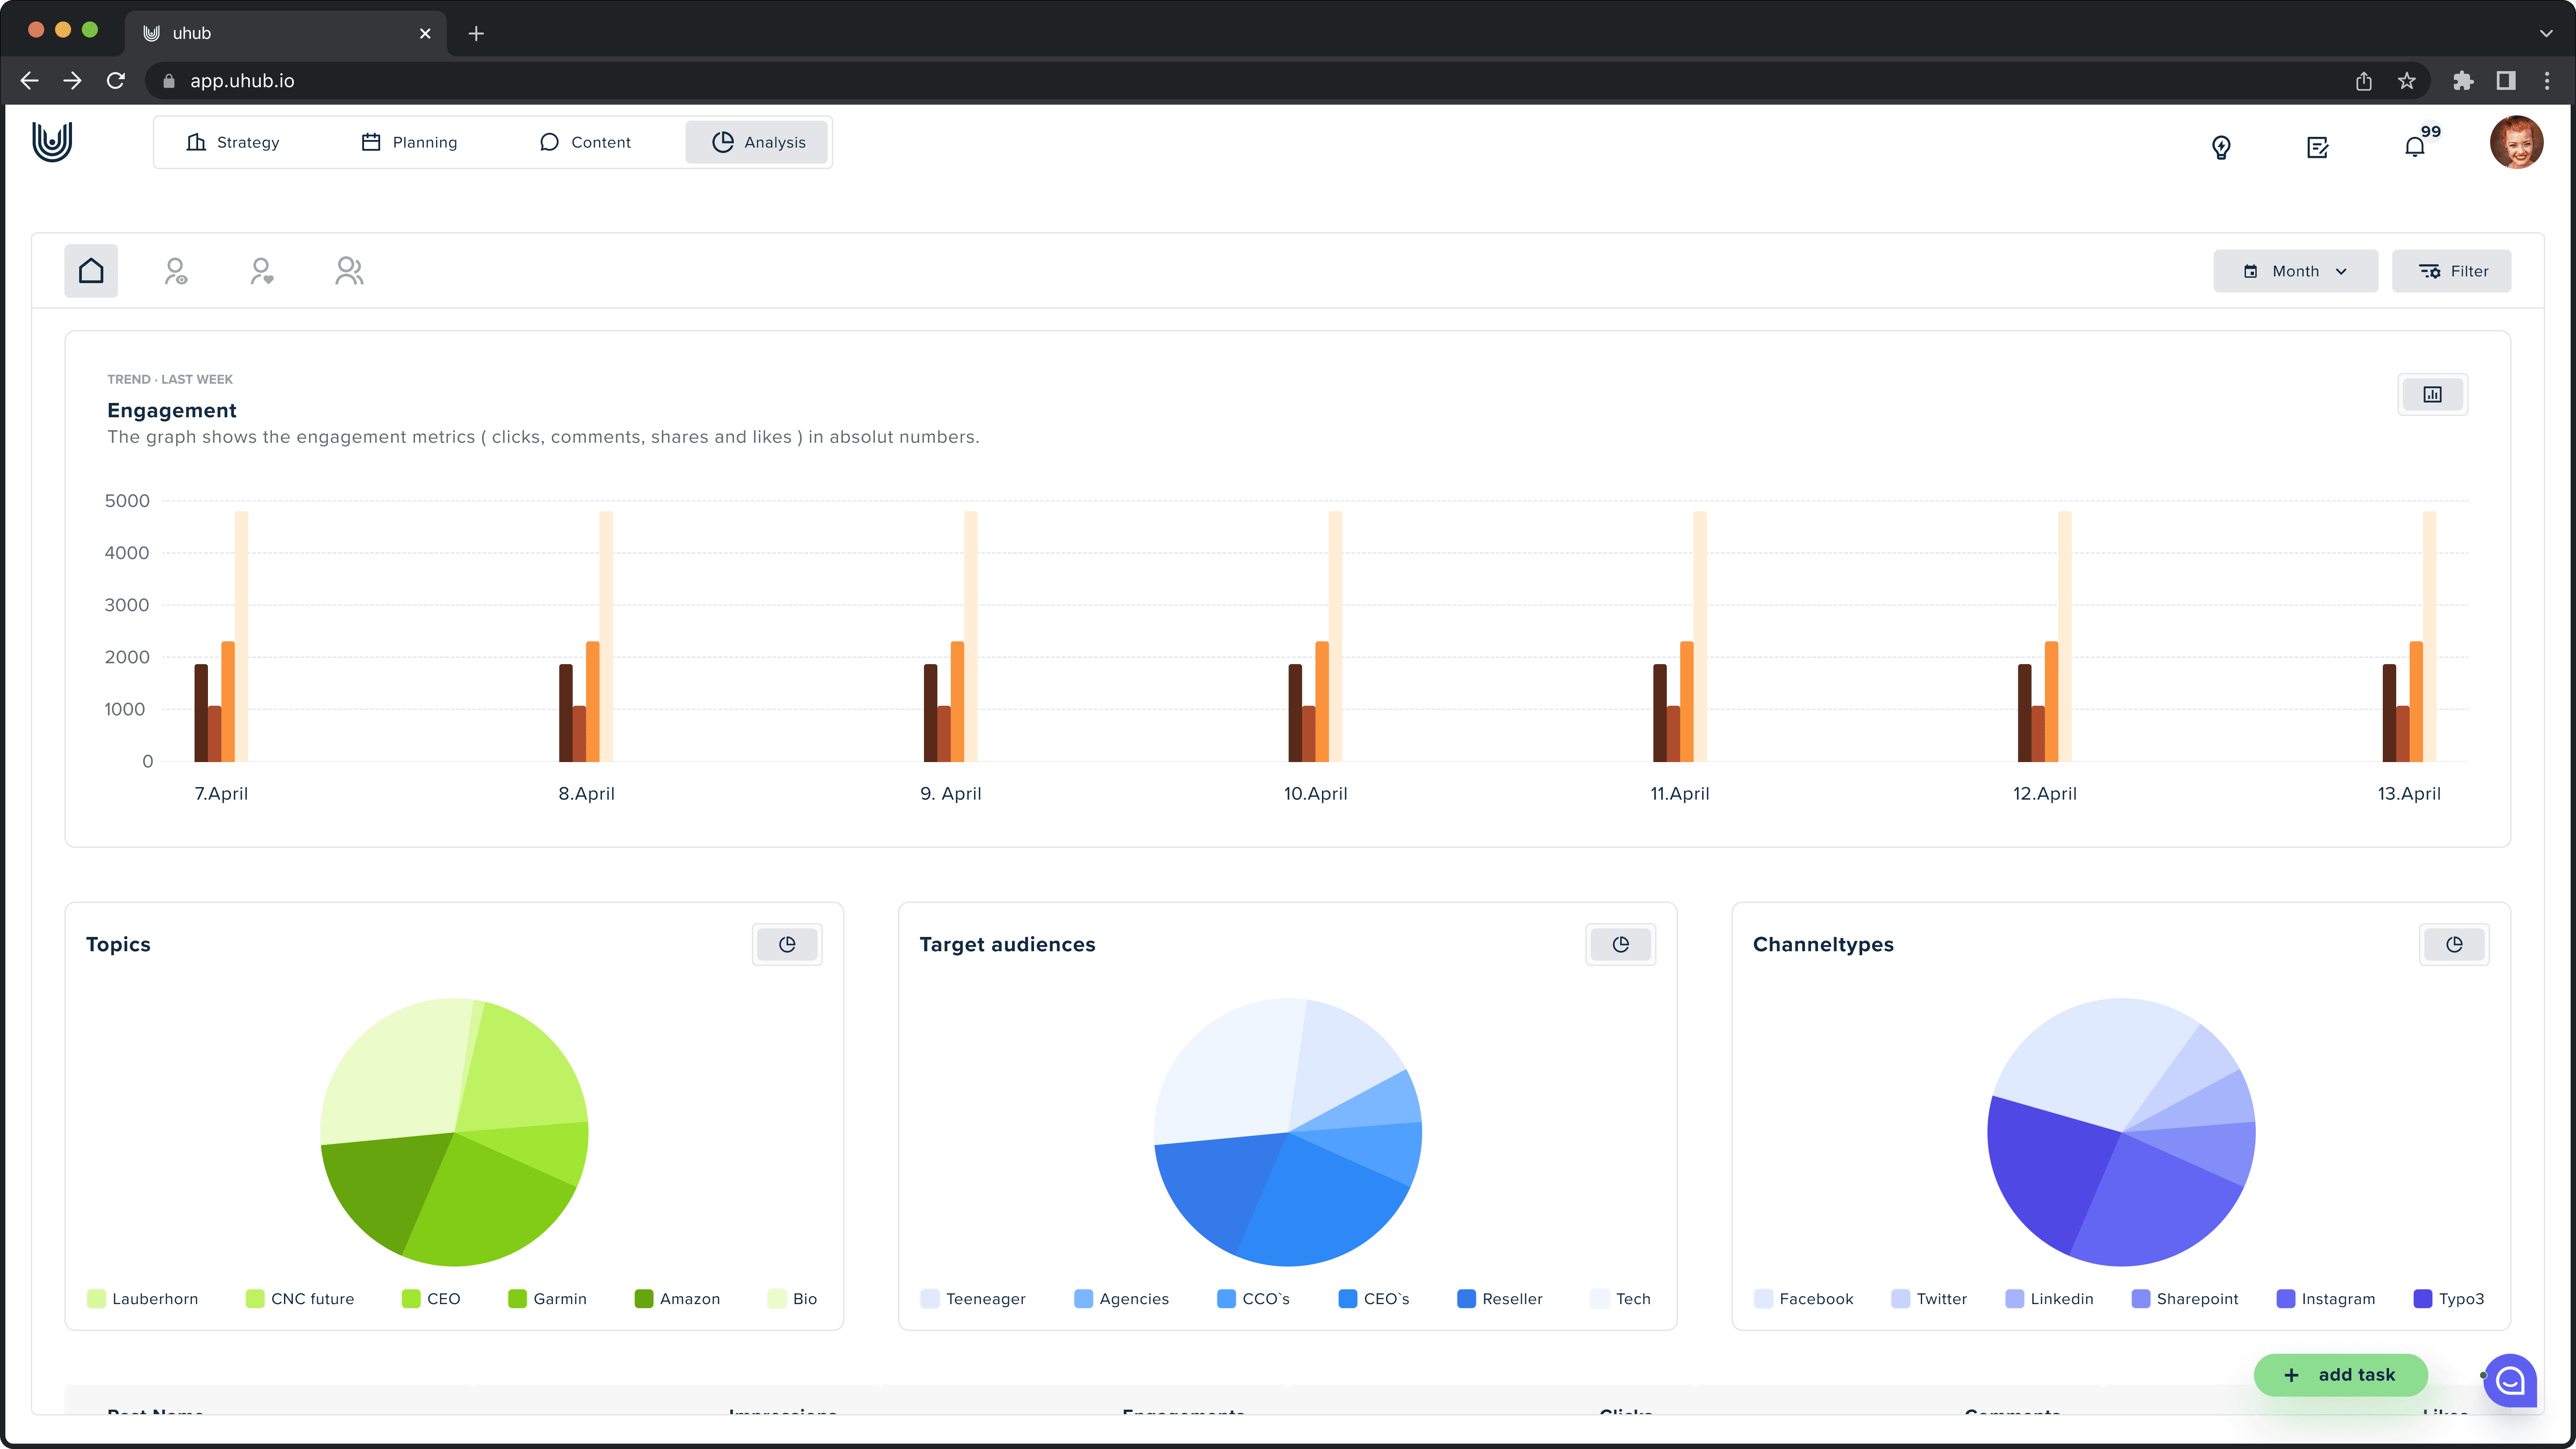The height and width of the screenshot is (1449, 2576).
Task: Open the Filter options
Action: [x=2451, y=271]
